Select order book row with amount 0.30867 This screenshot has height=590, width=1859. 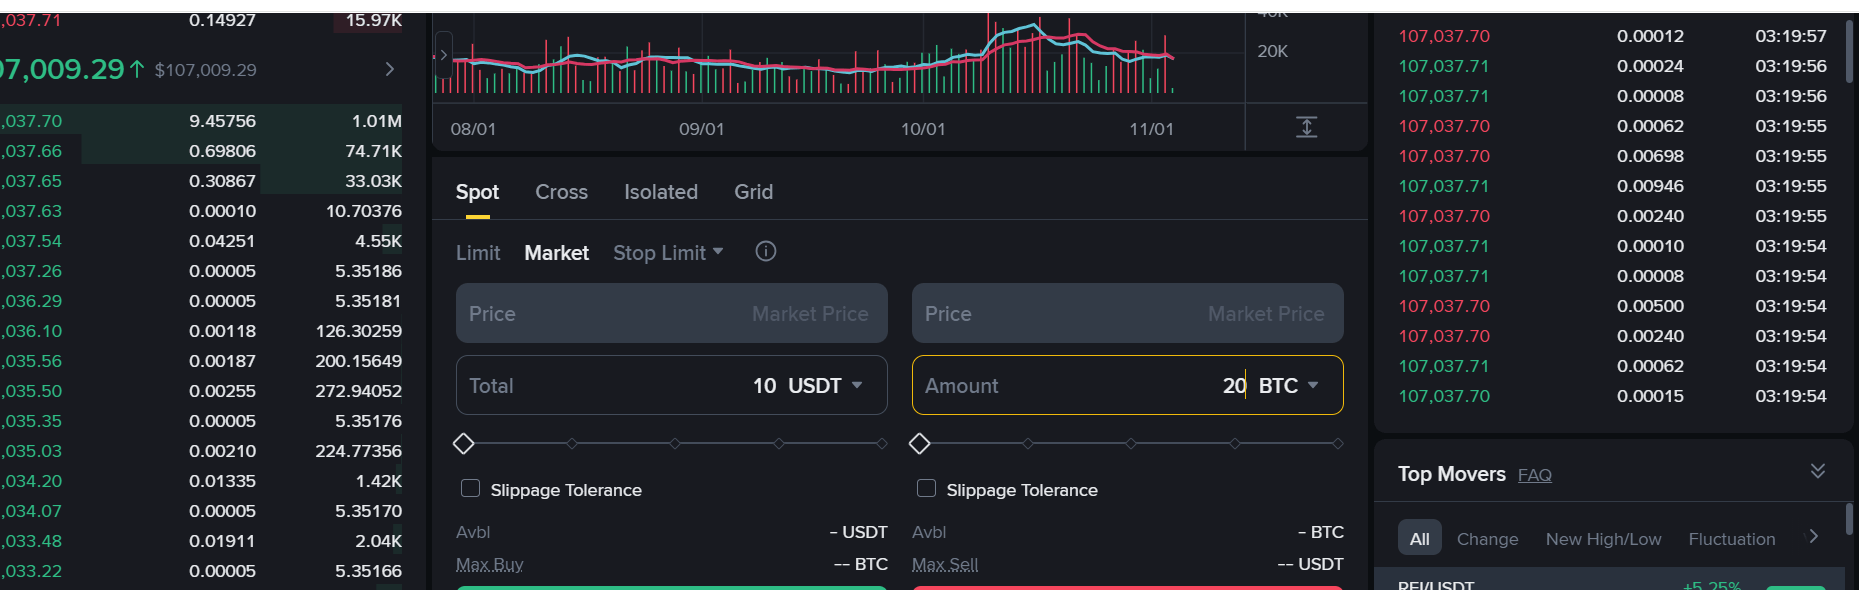201,181
